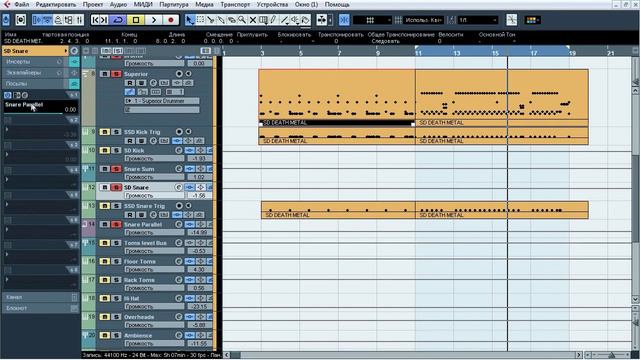The width and height of the screenshot is (640, 360).
Task: Pick the Draw pencil tool
Action: 273,20
